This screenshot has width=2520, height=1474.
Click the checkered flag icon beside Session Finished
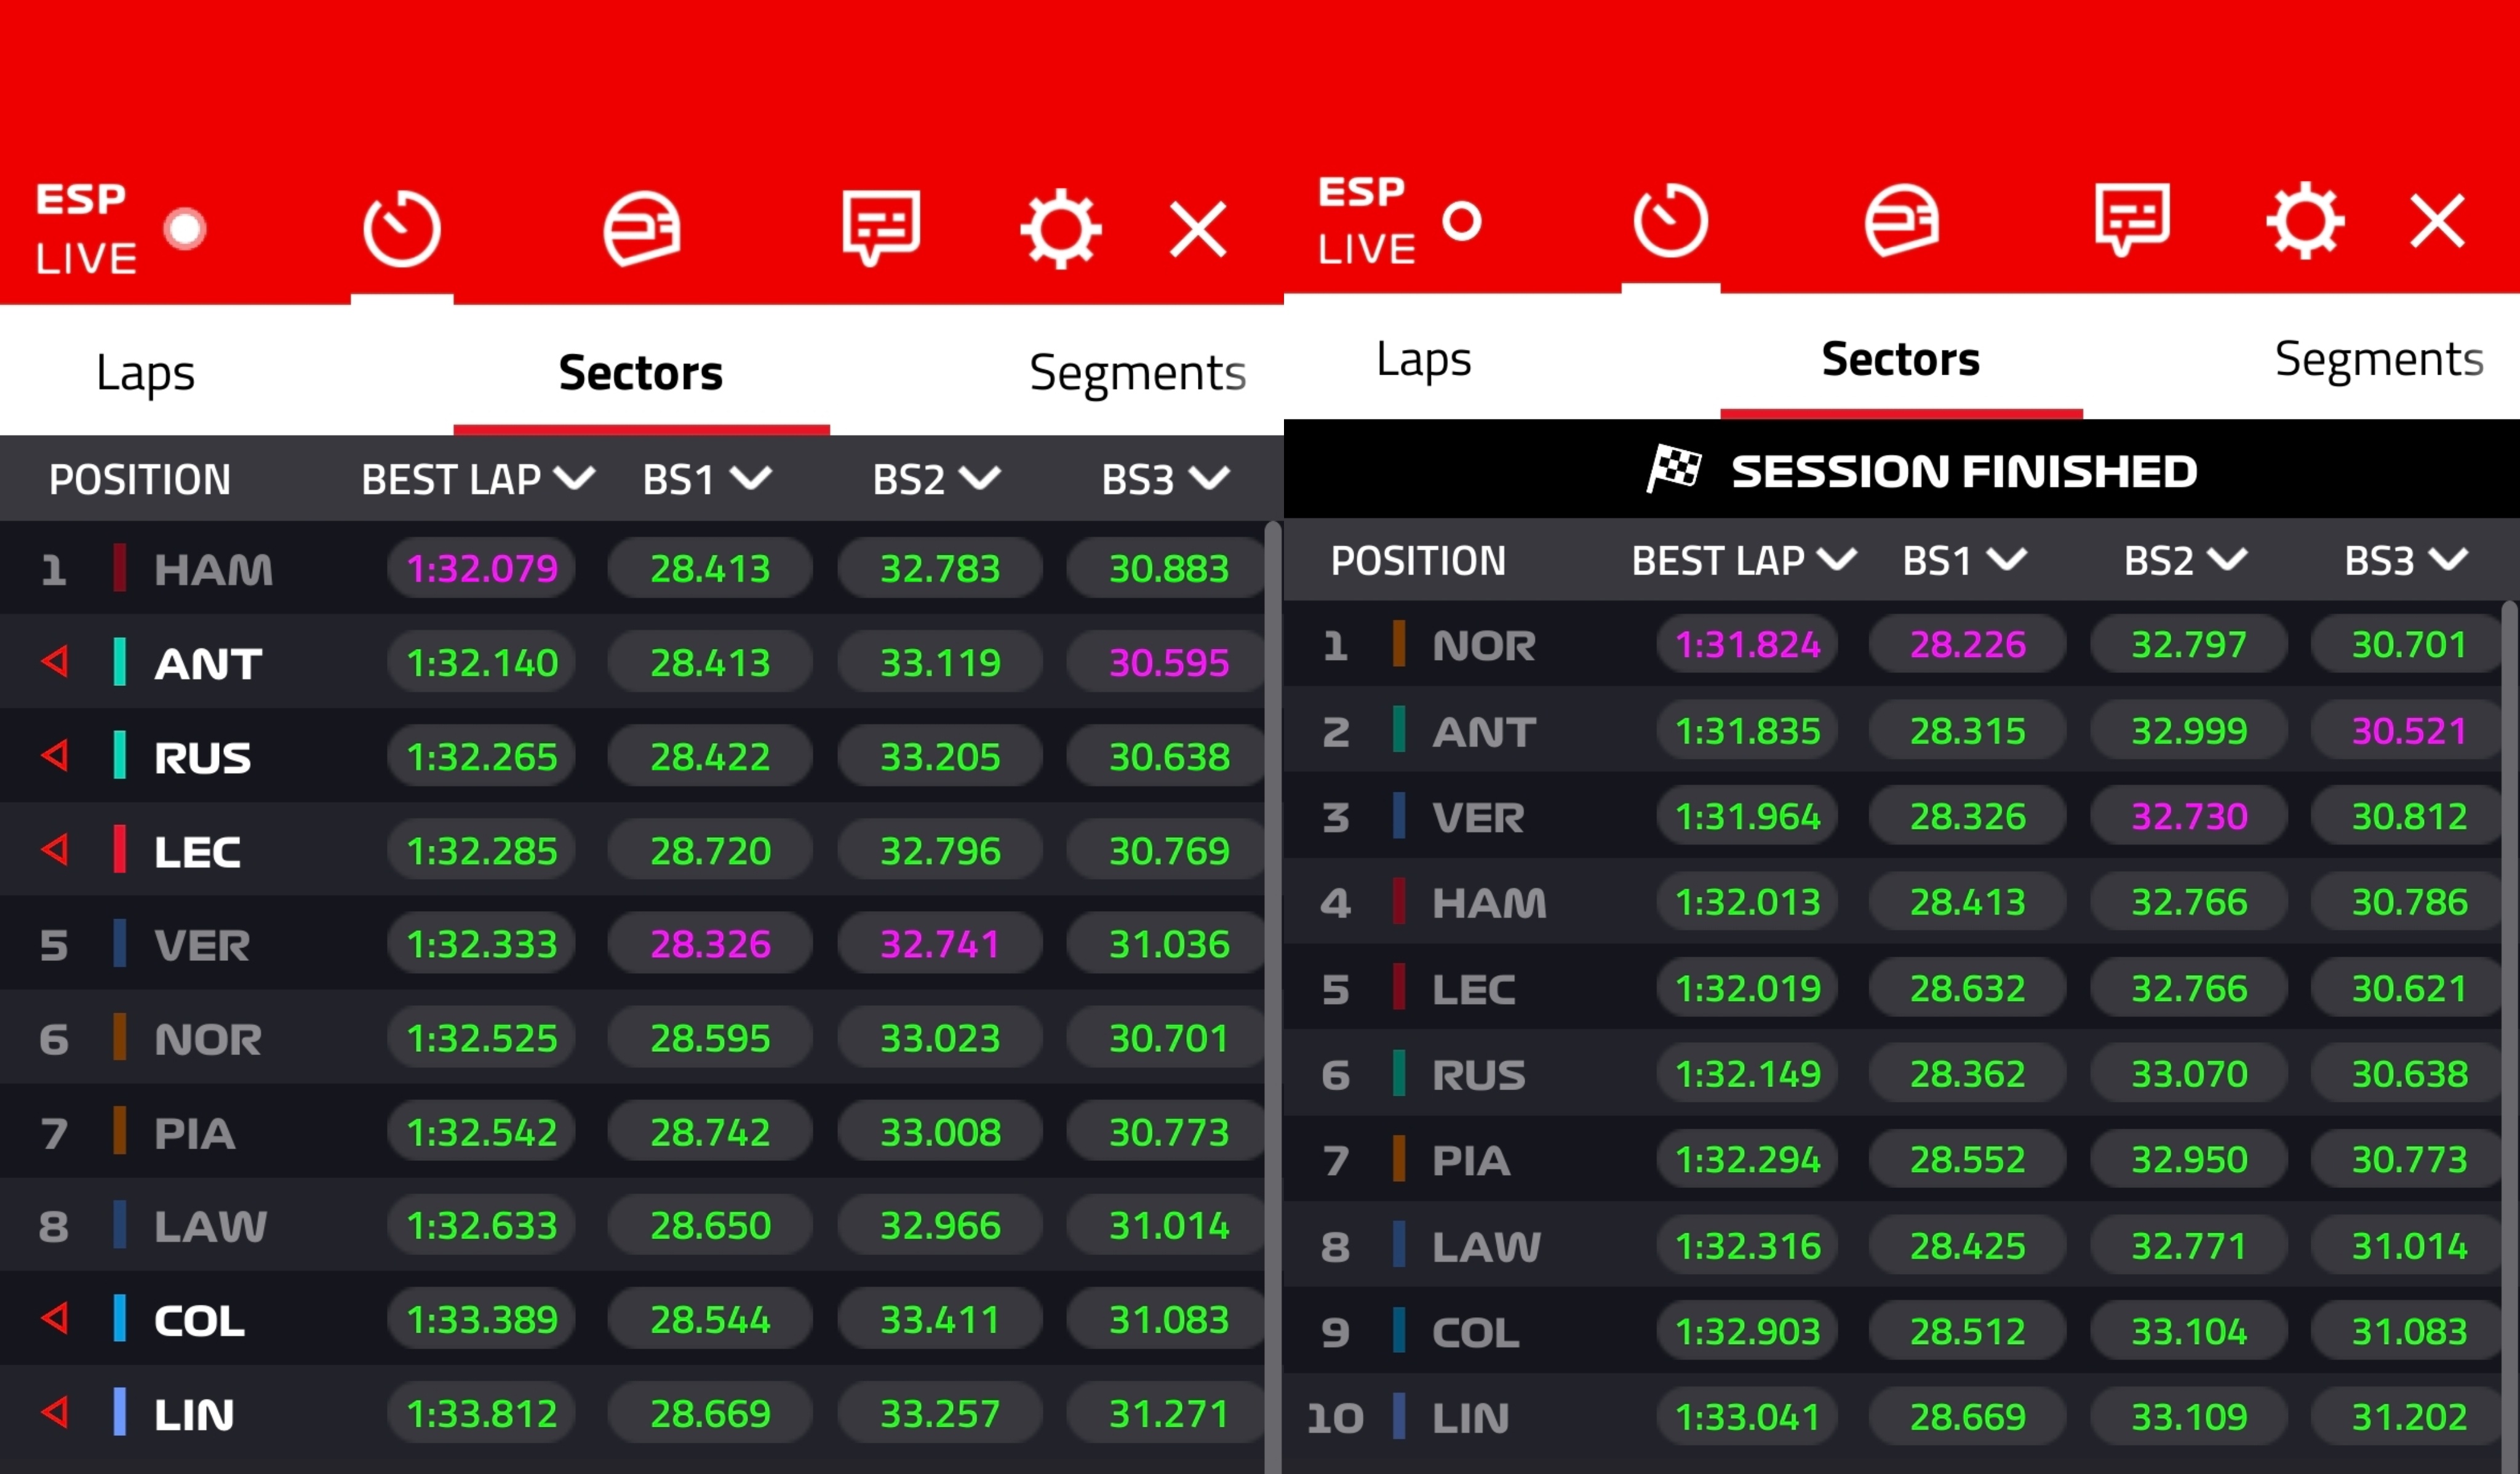[x=1675, y=468]
